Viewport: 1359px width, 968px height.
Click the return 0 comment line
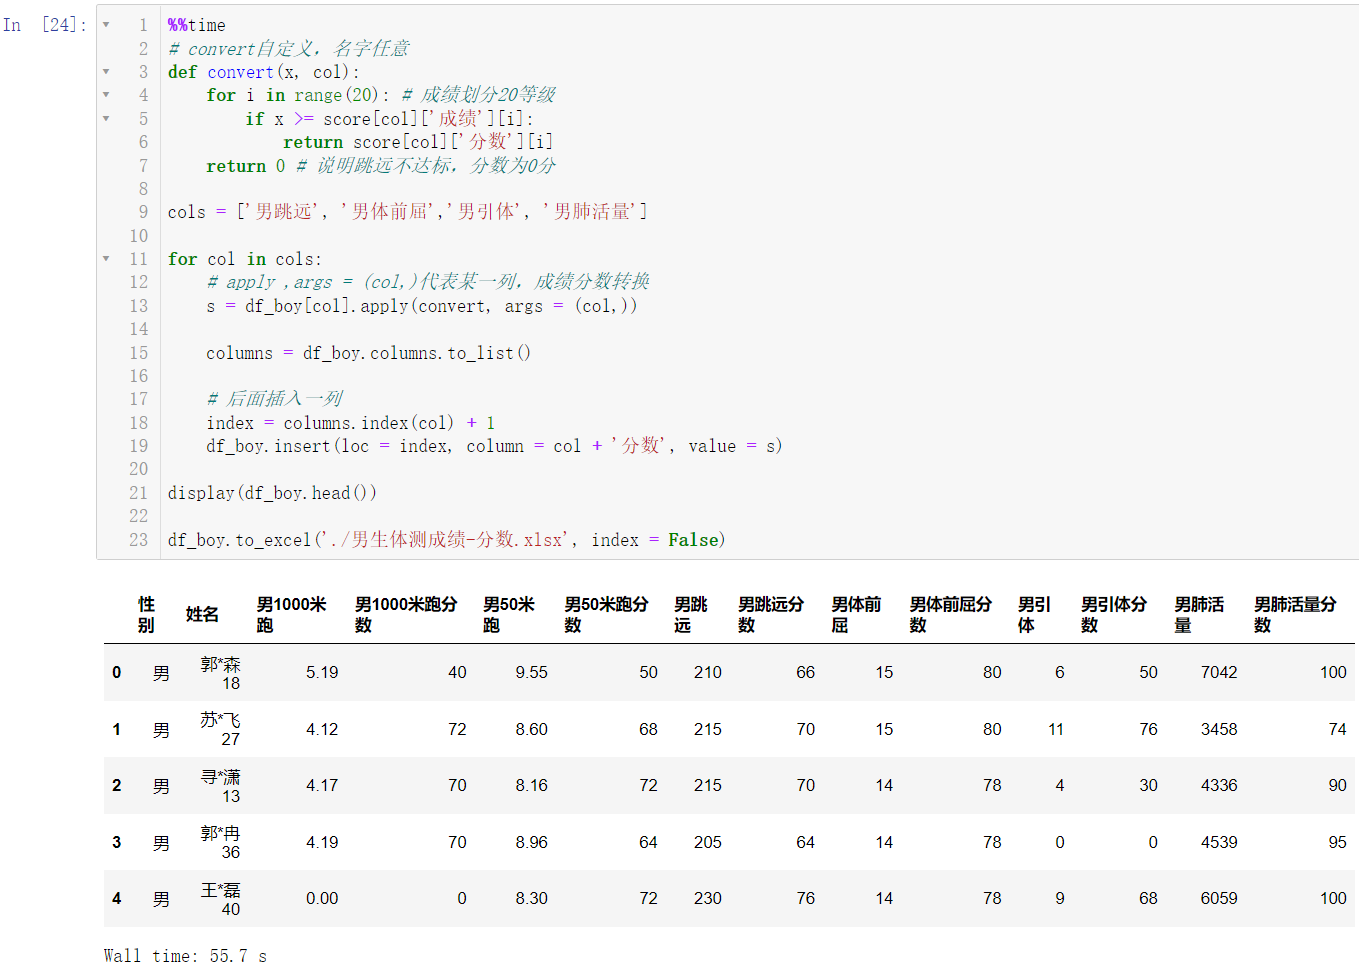(x=381, y=166)
